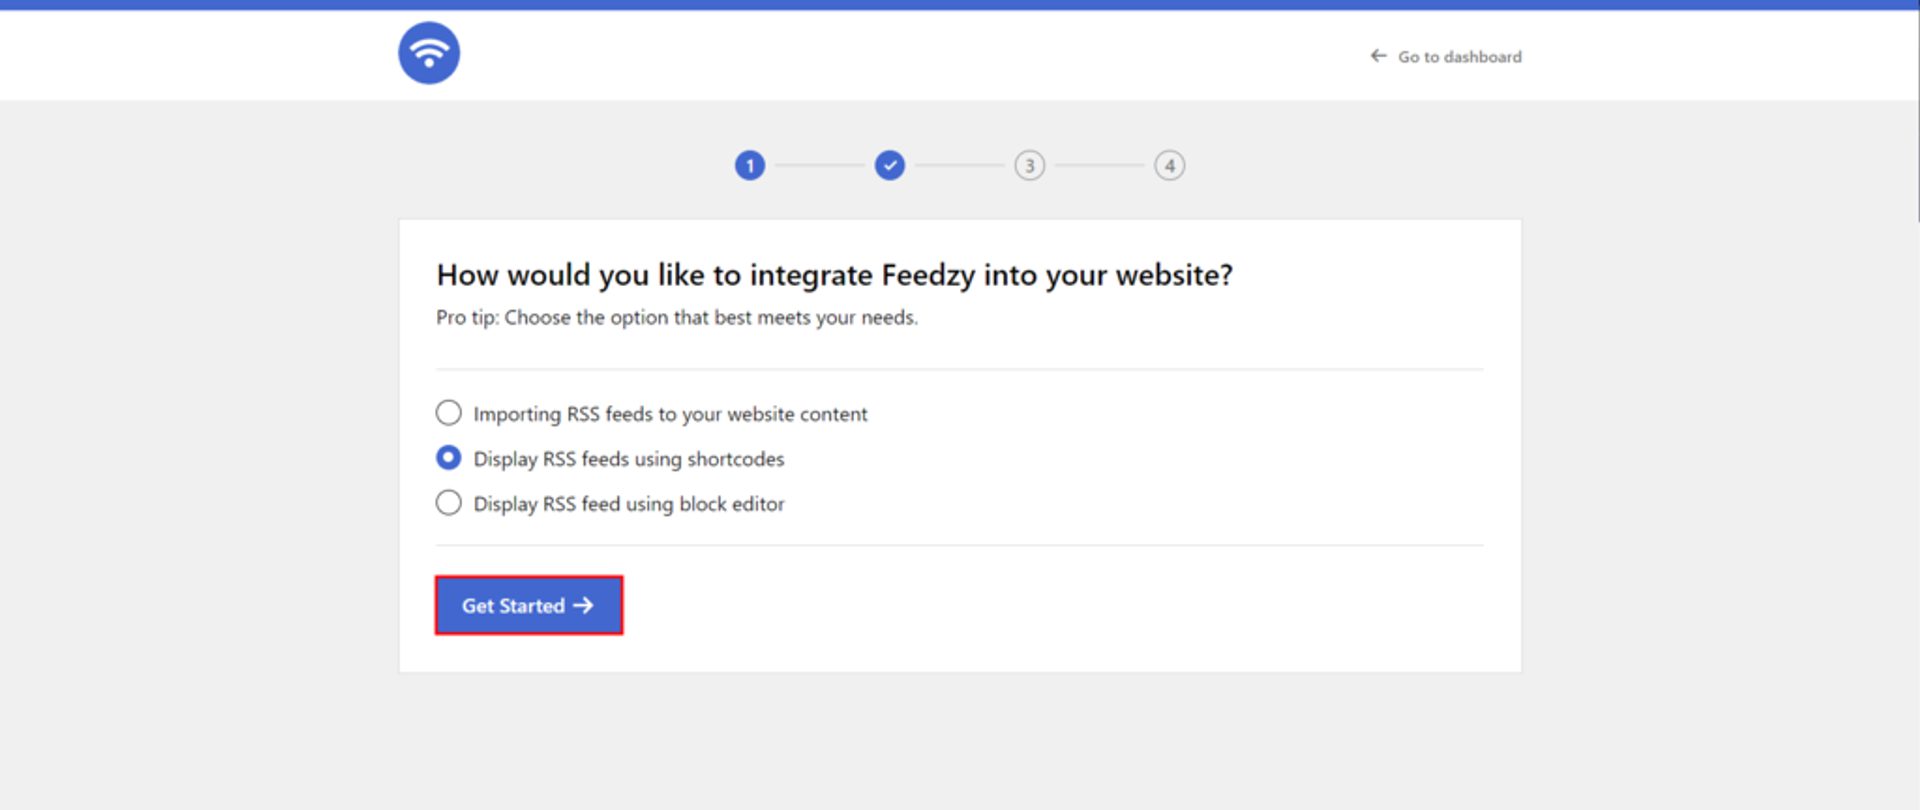Screen dimensions: 1920x810
Task: Click the progress connector between steps 3 and 4
Action: coord(1099,165)
